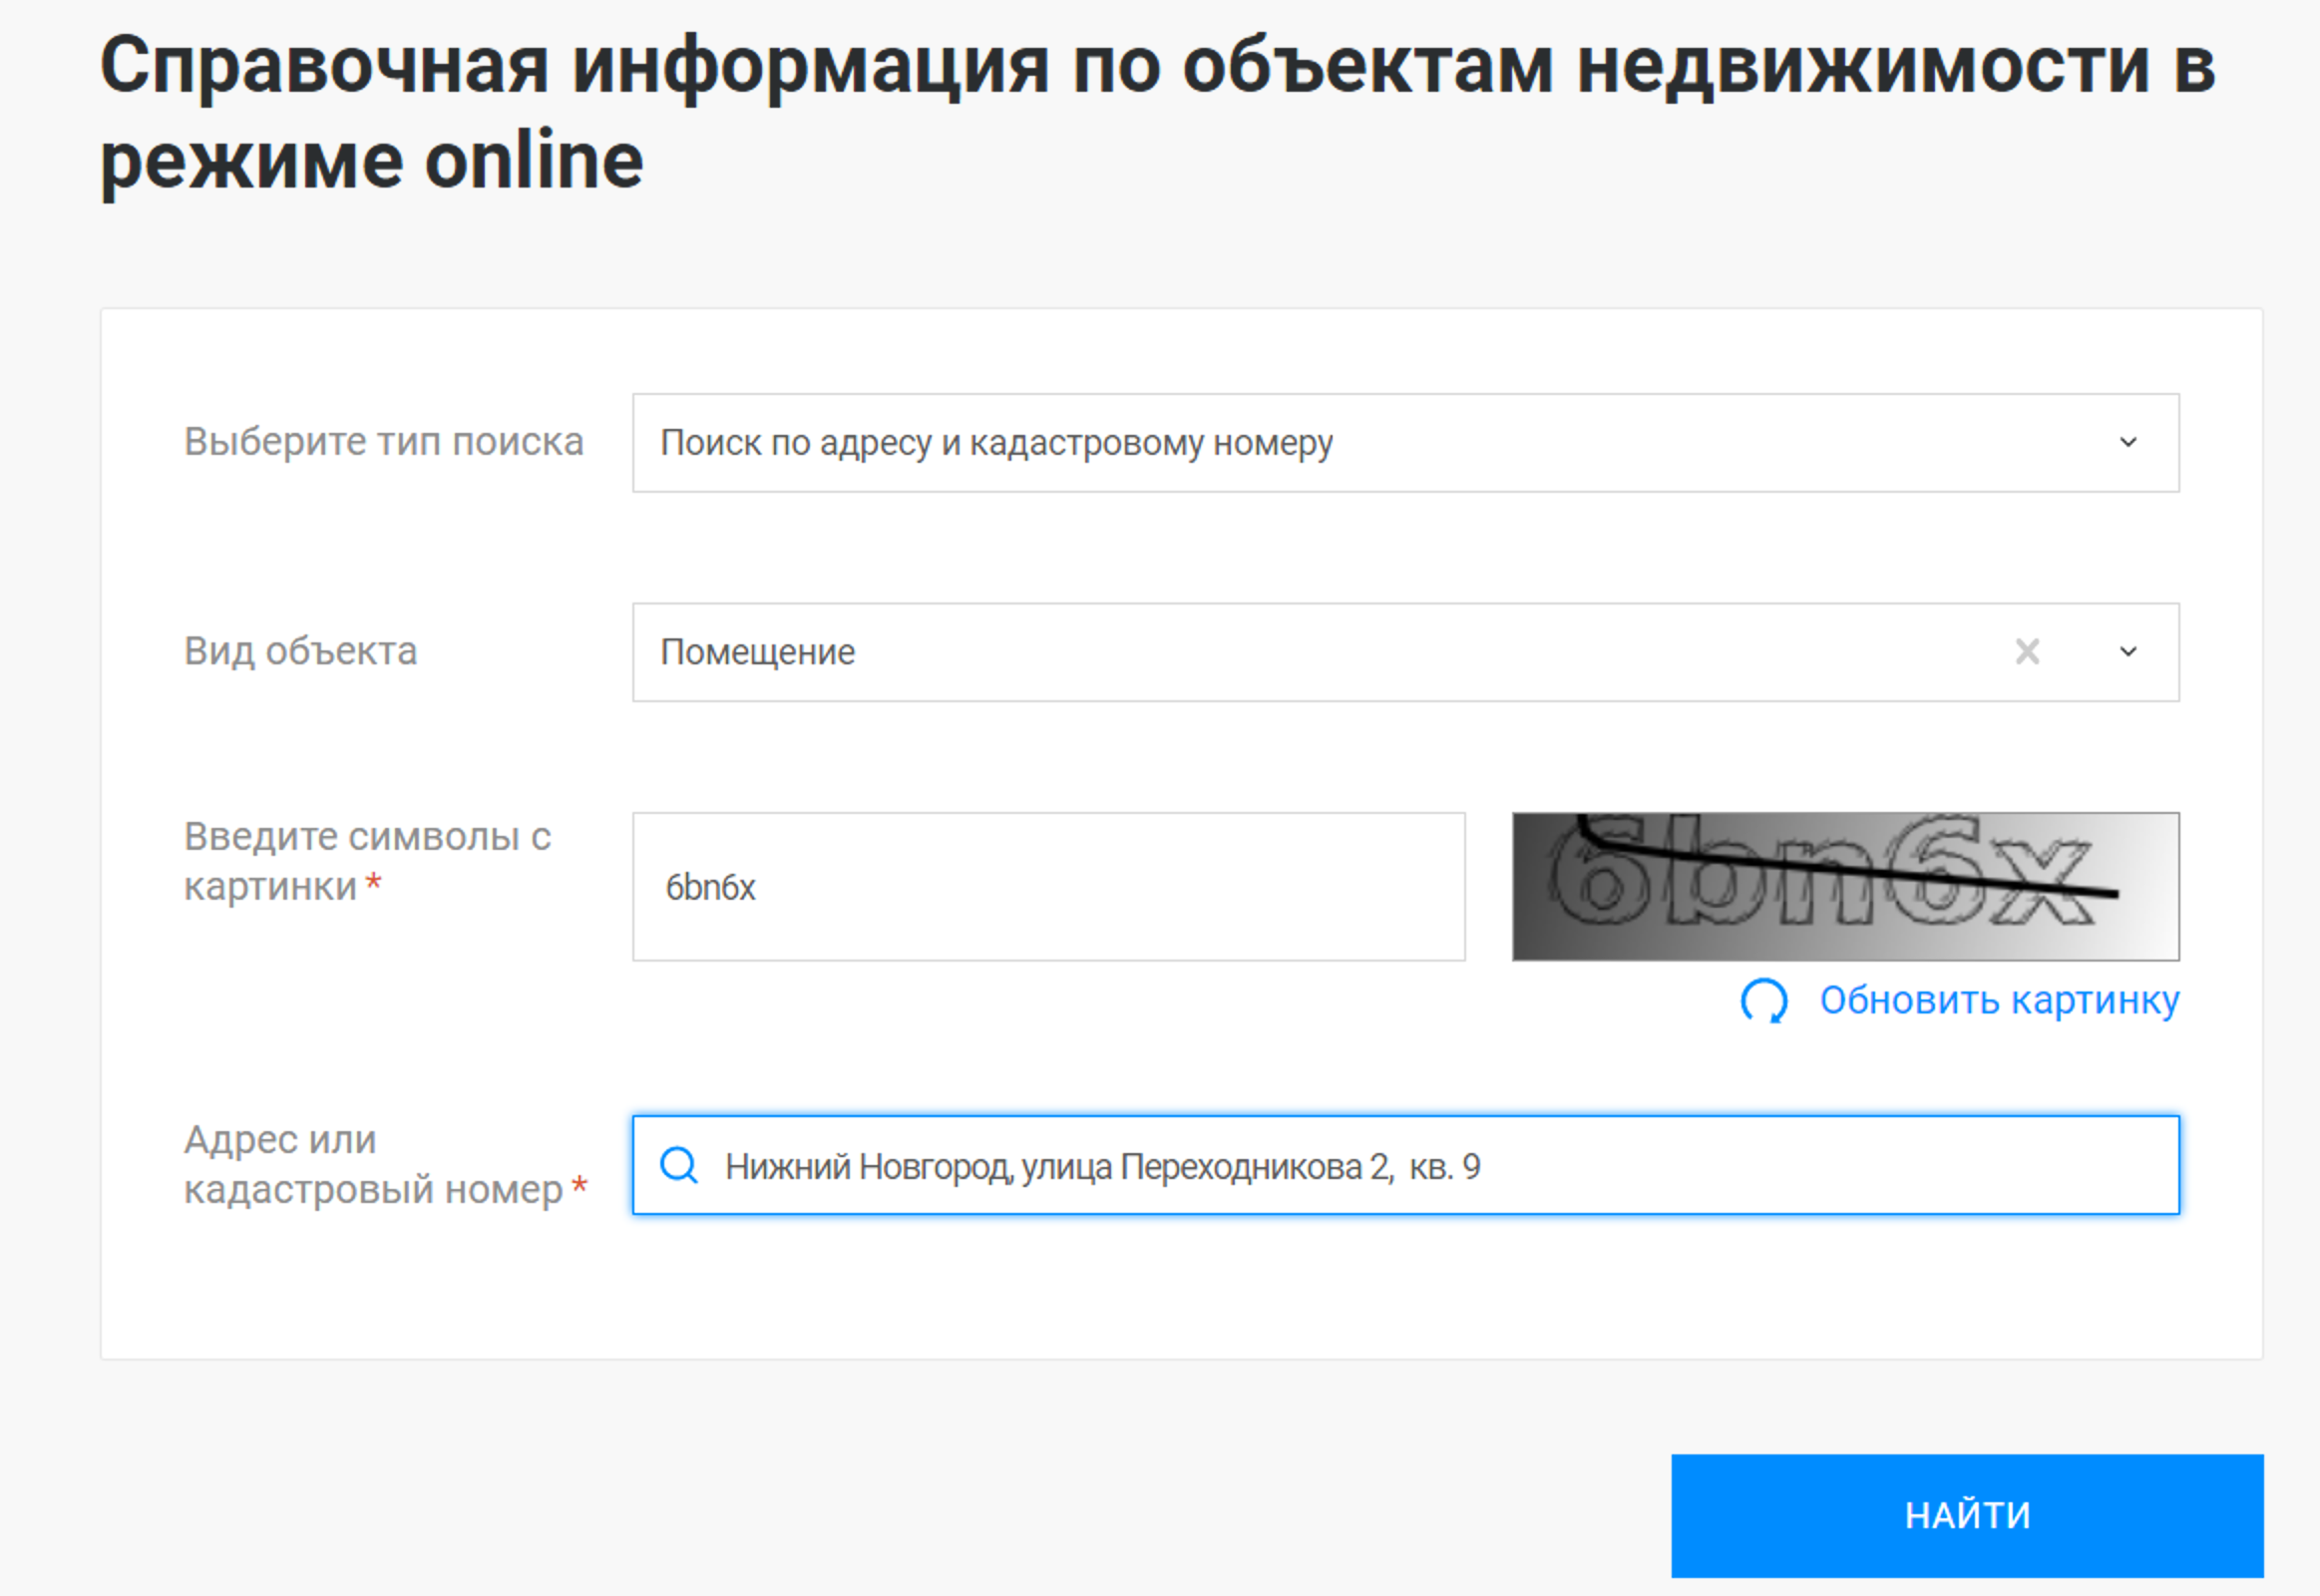This screenshot has height=1596, width=2320.
Task: Focus the address or cadastral number field
Action: (x=1405, y=1165)
